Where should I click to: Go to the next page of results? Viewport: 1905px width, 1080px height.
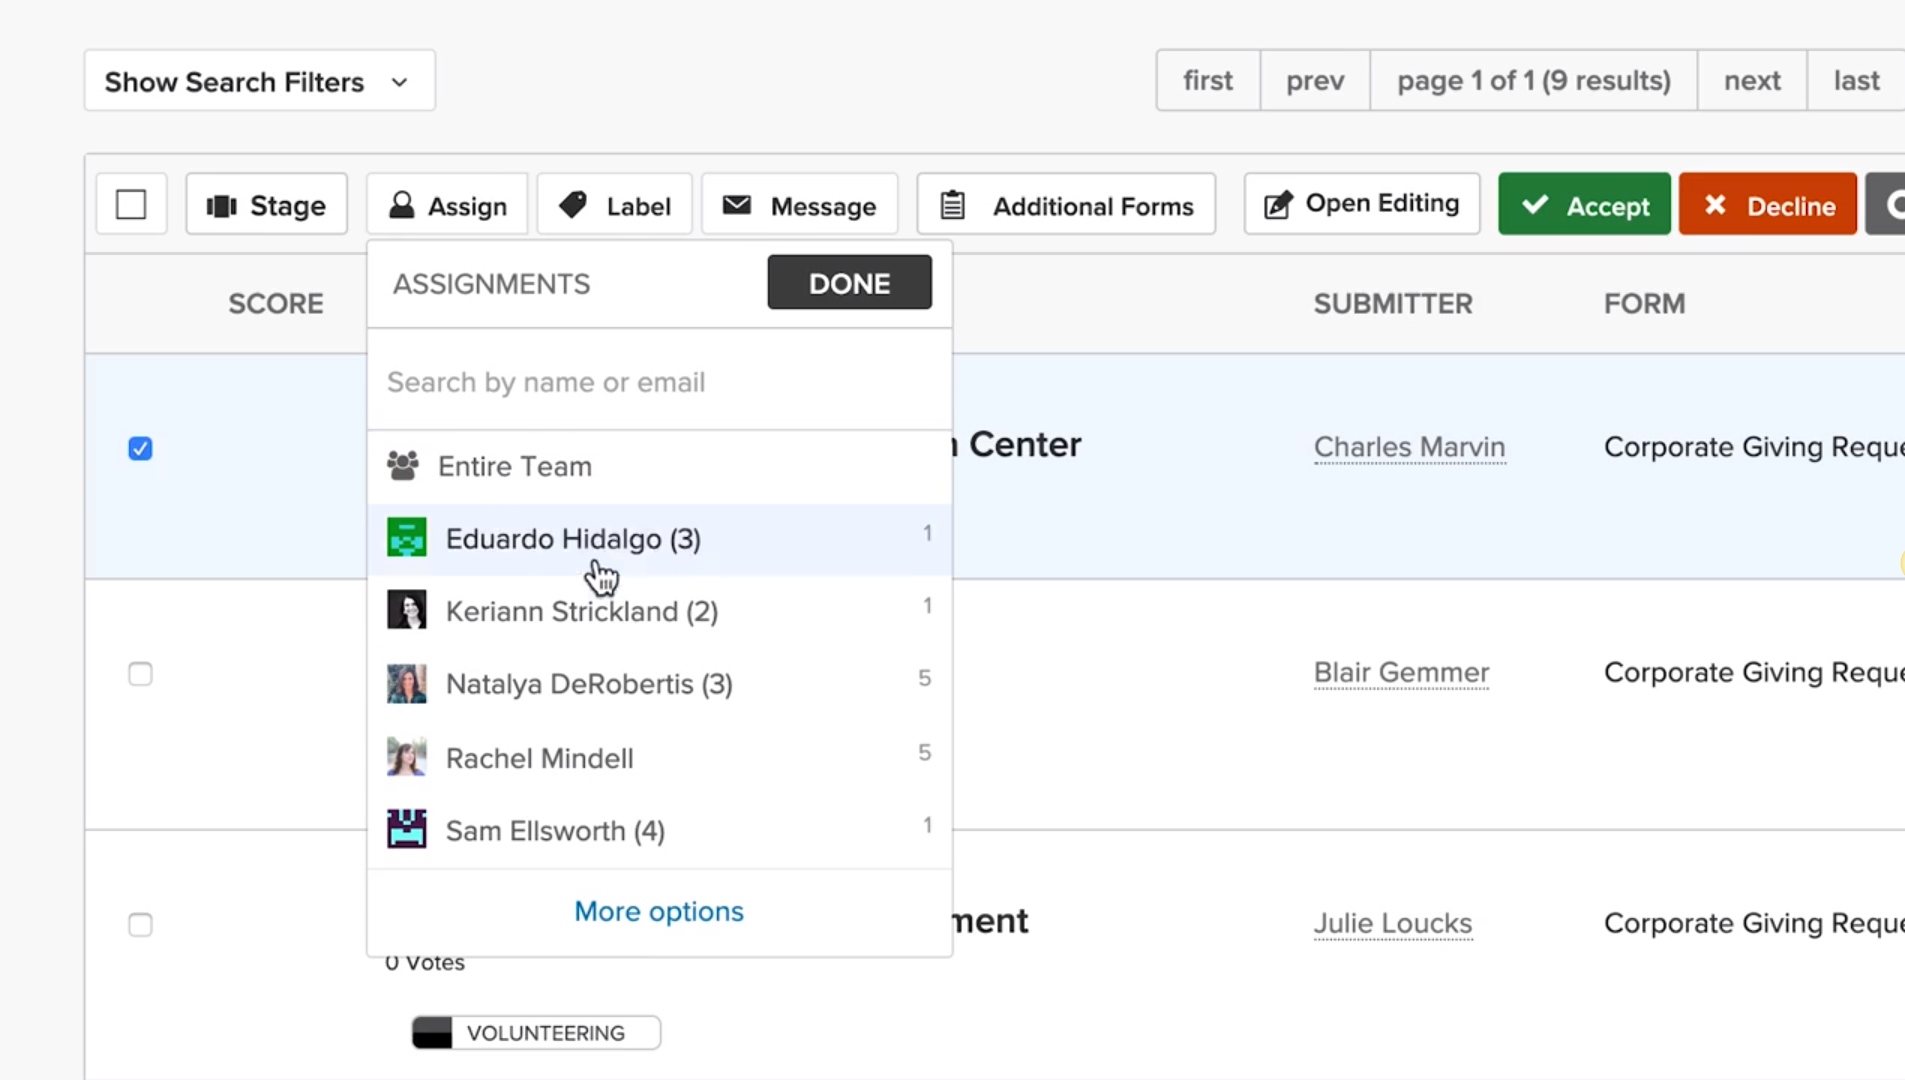(x=1751, y=80)
